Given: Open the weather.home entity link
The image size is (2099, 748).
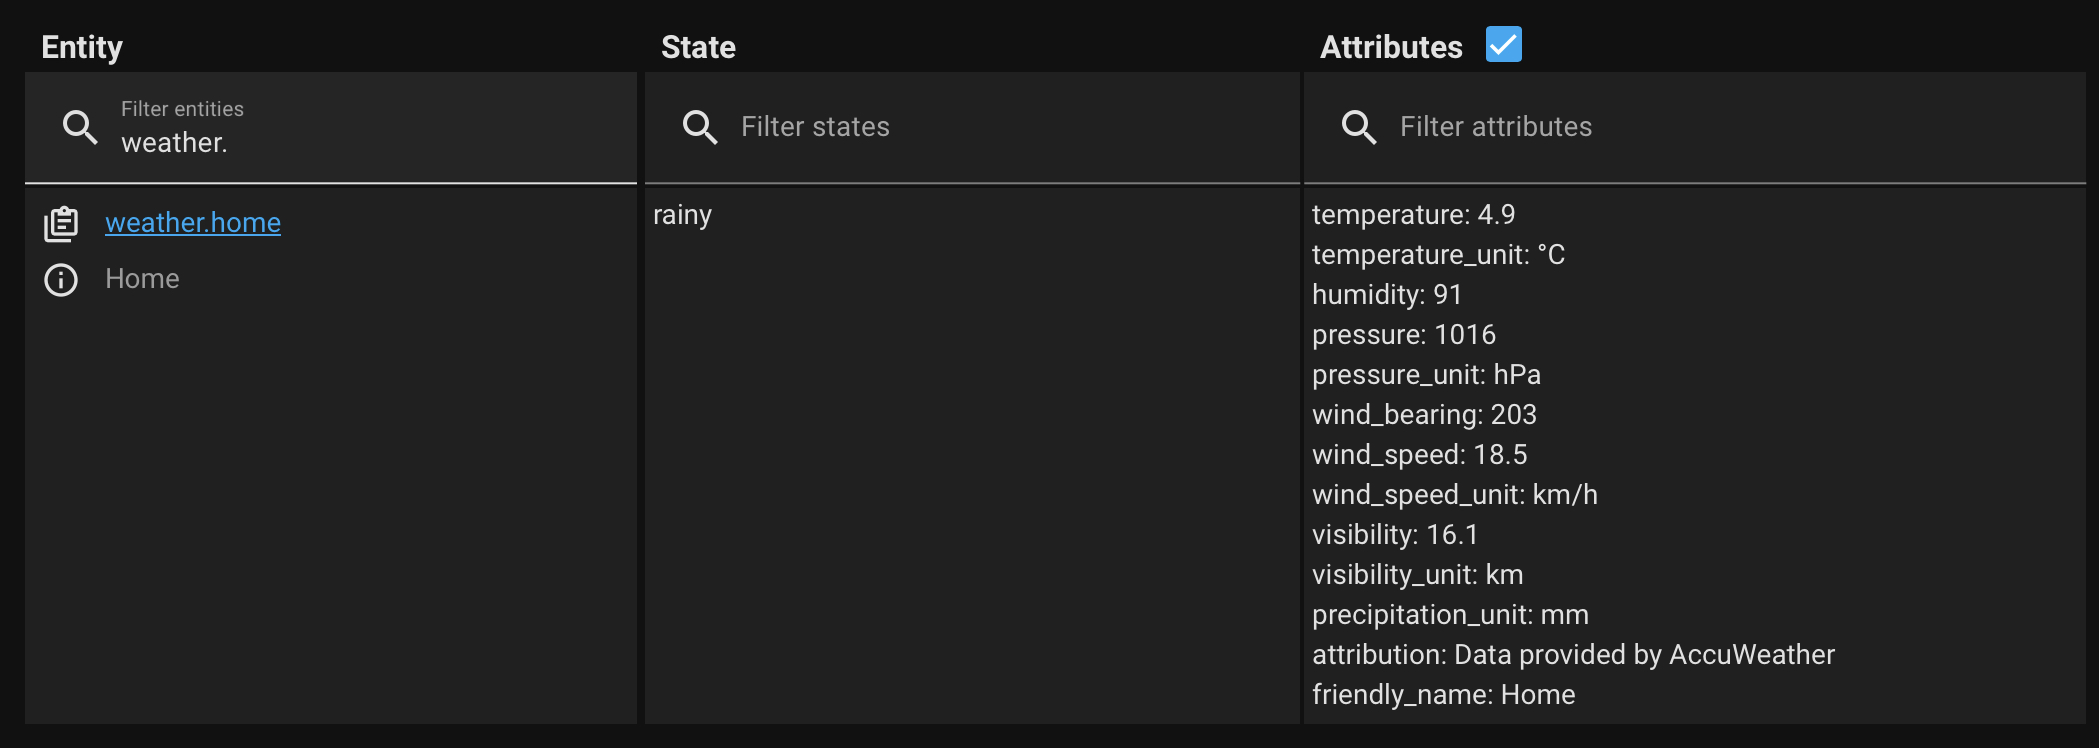Looking at the screenshot, I should point(193,222).
